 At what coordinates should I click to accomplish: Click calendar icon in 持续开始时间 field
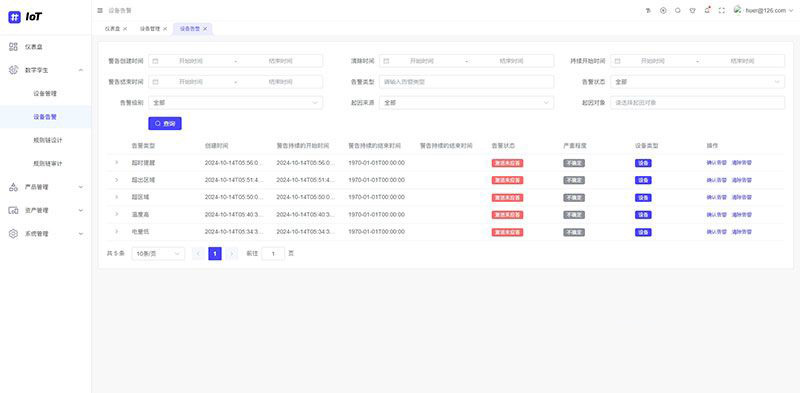pyautogui.click(x=617, y=61)
